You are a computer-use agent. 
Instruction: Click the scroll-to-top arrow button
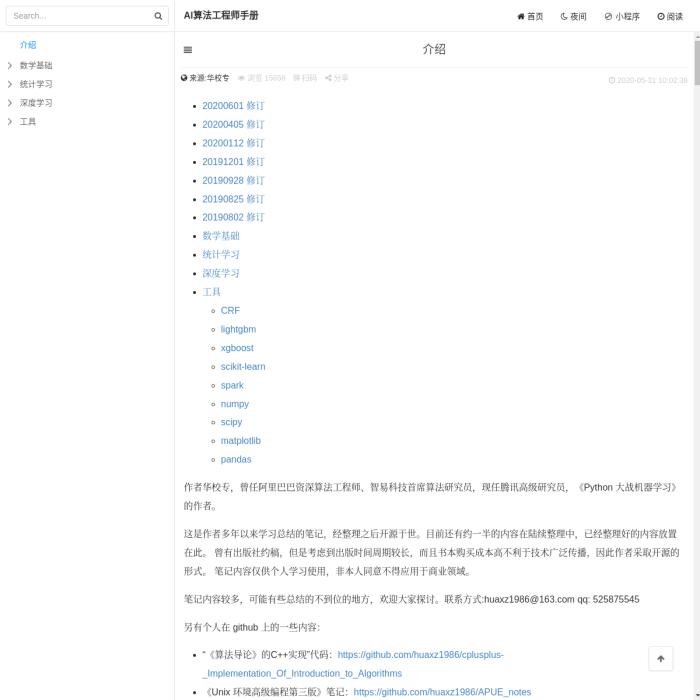point(660,658)
